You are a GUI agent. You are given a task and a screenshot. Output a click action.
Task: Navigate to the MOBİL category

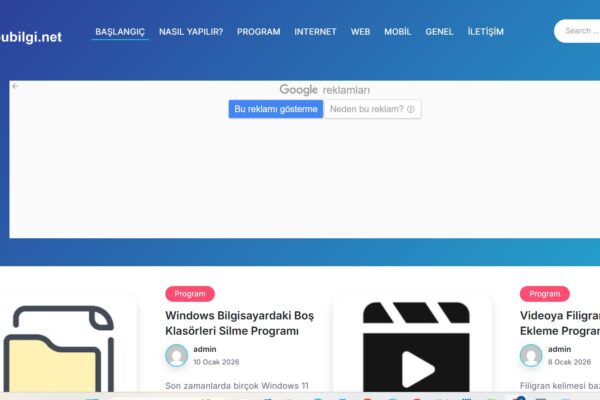click(x=397, y=32)
